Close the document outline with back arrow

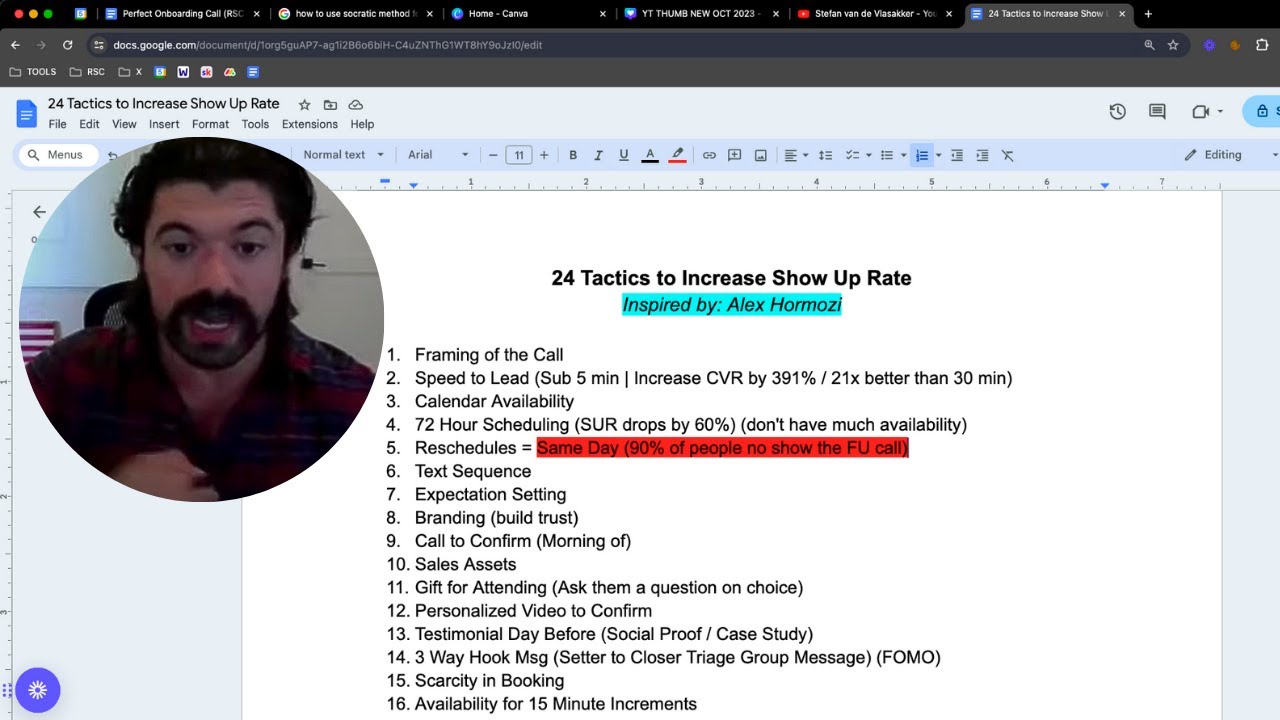(x=39, y=212)
